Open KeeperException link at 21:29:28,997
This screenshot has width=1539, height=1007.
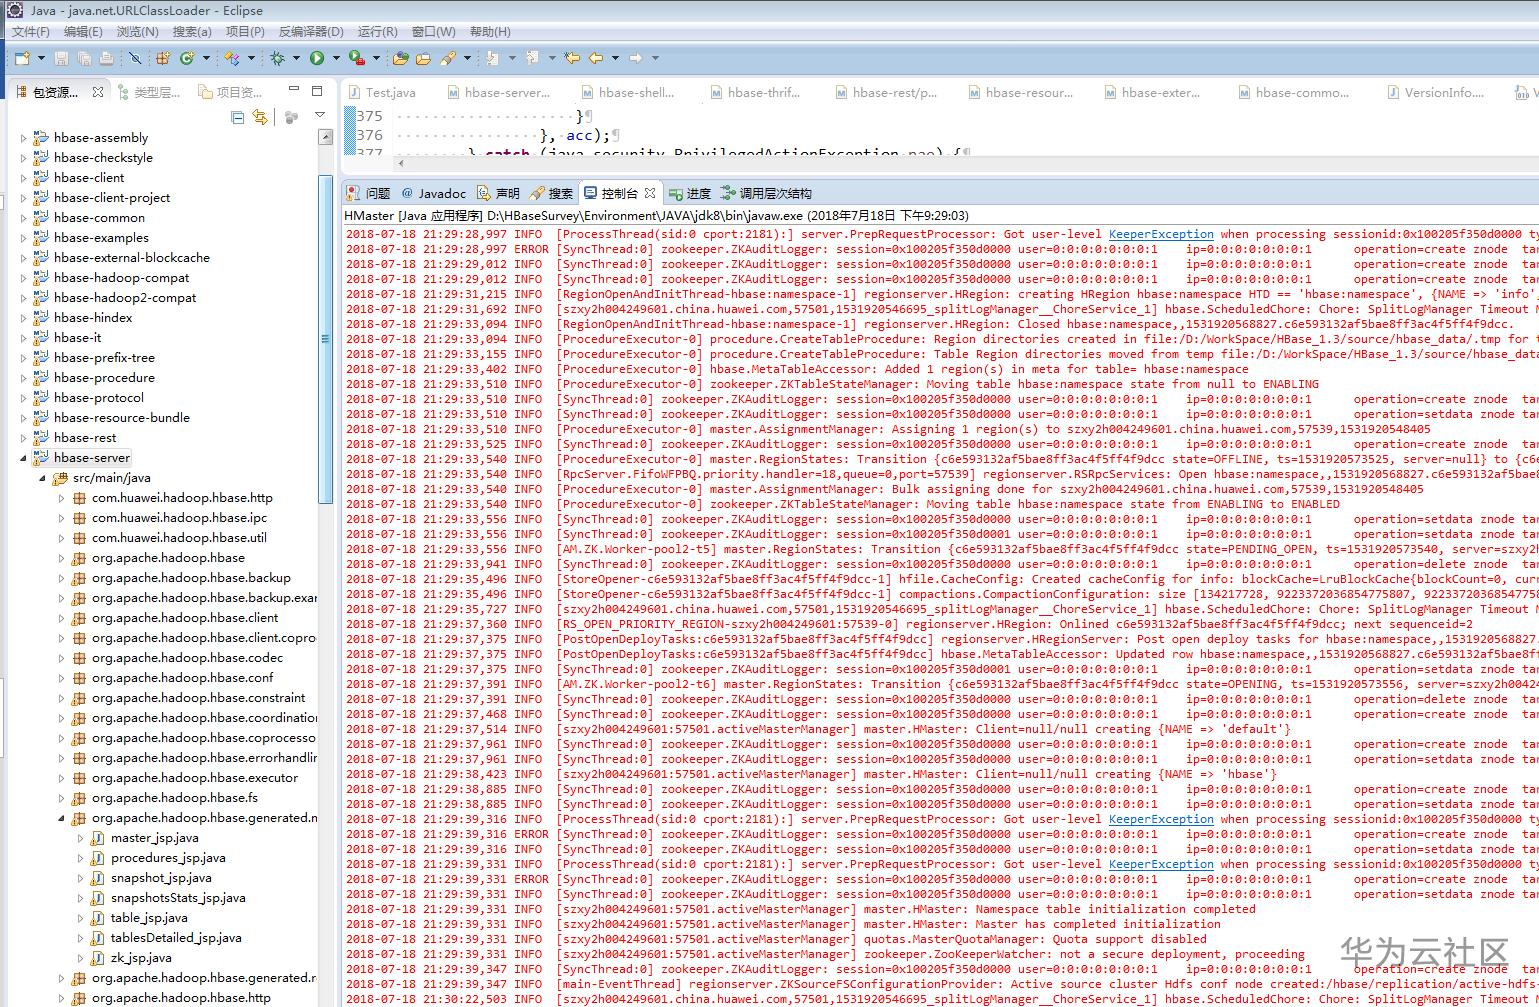point(1161,234)
